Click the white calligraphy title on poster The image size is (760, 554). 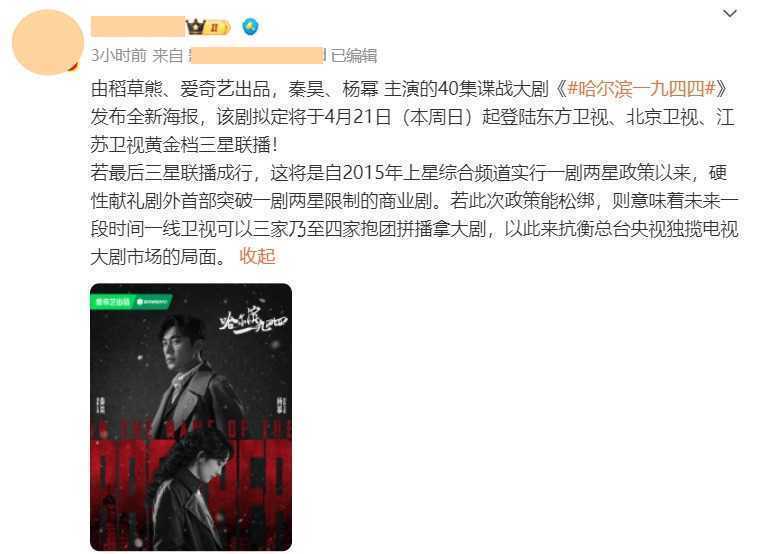pos(253,322)
